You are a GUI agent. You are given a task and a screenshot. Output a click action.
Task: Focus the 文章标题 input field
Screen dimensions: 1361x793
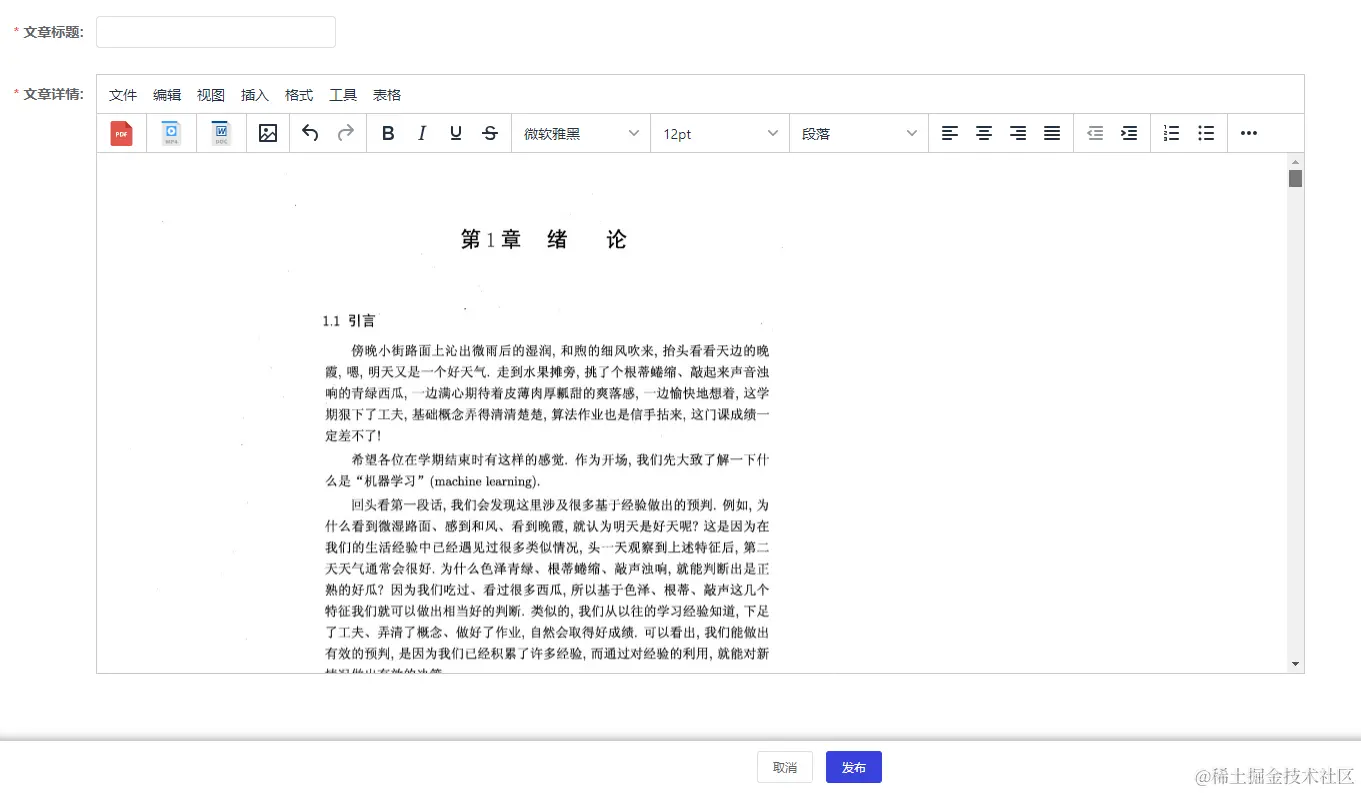(x=216, y=32)
